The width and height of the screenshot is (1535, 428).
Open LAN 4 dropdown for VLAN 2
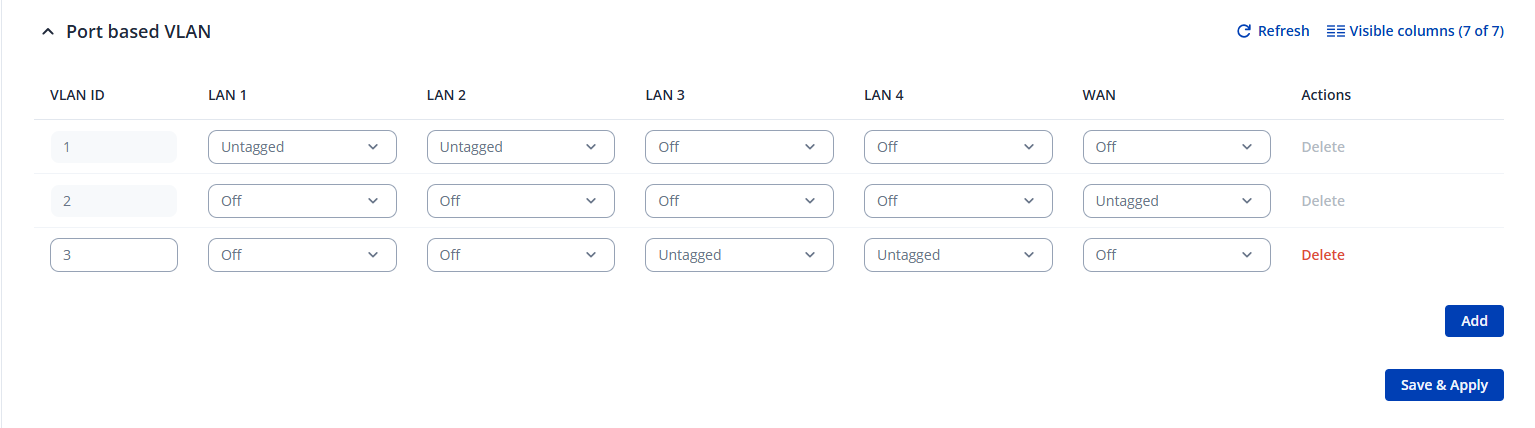[958, 201]
